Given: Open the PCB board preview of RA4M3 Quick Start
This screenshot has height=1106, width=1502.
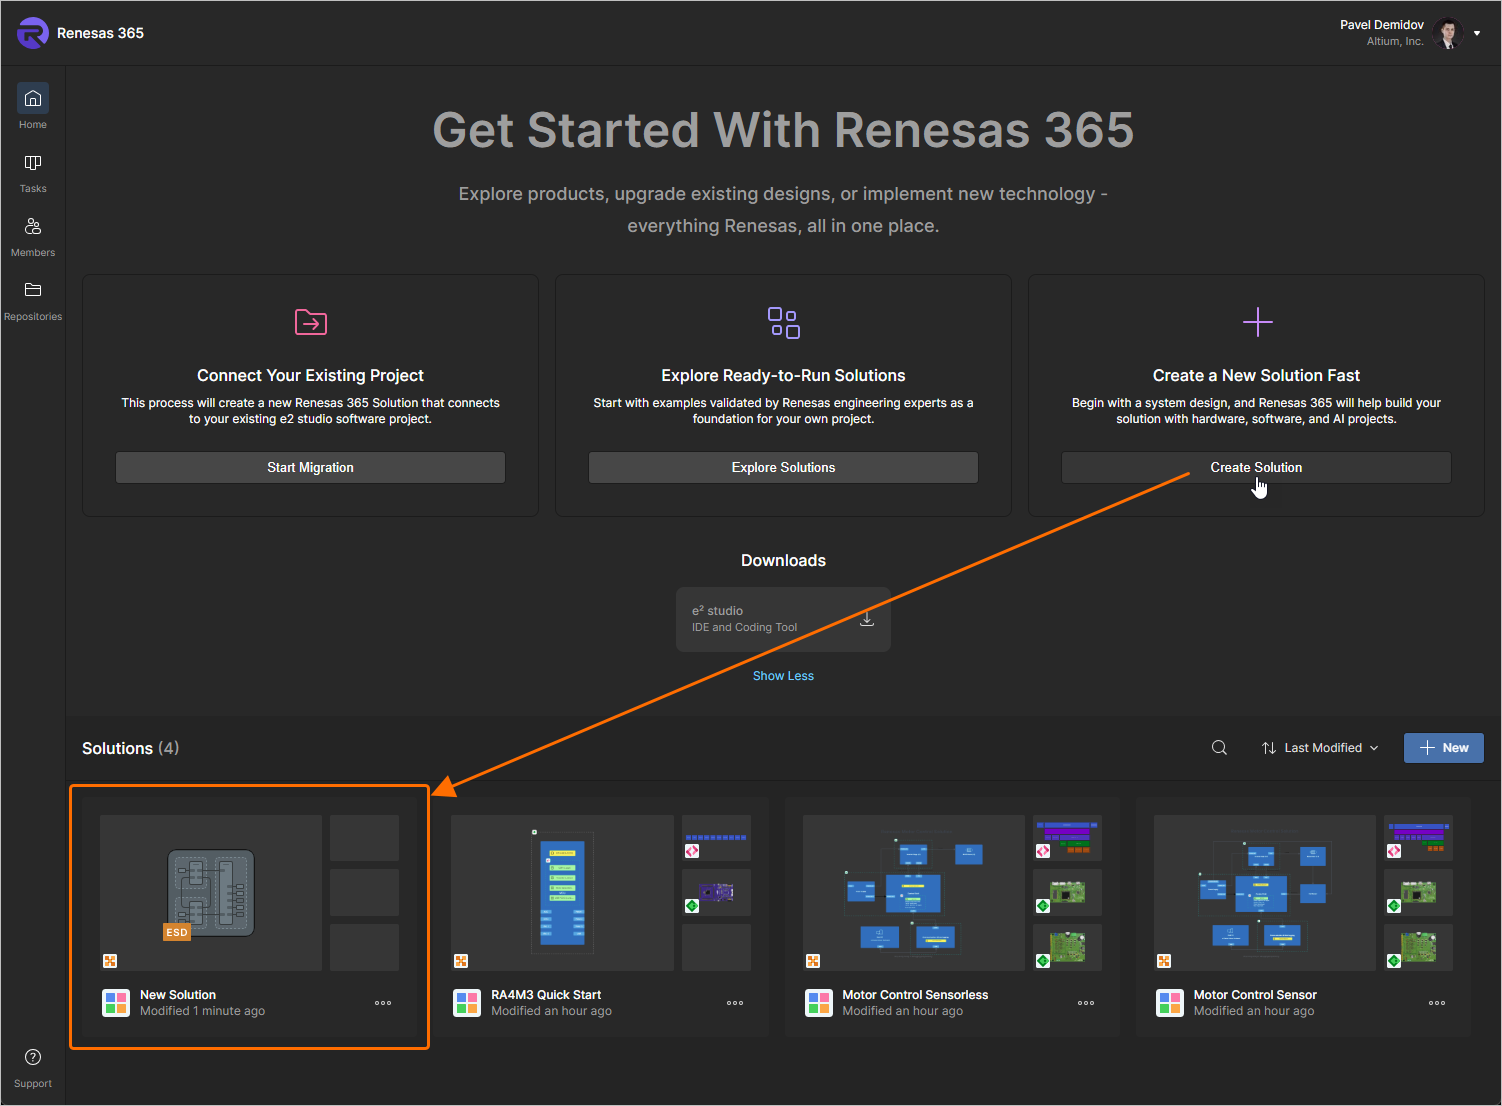Looking at the screenshot, I should 716,893.
